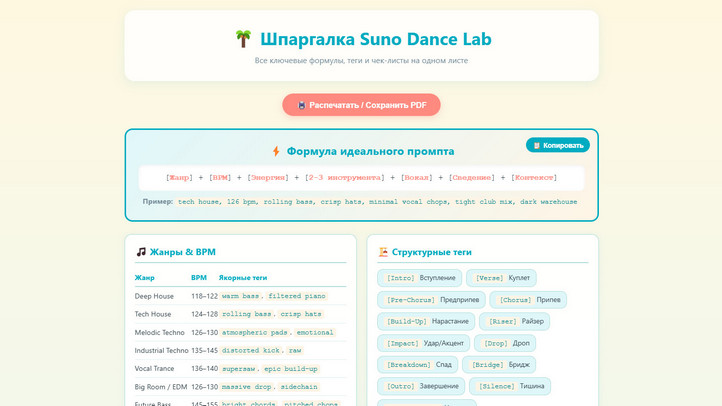Click the music note icon by Жанры & BPM
The height and width of the screenshot is (406, 722).
(x=141, y=252)
